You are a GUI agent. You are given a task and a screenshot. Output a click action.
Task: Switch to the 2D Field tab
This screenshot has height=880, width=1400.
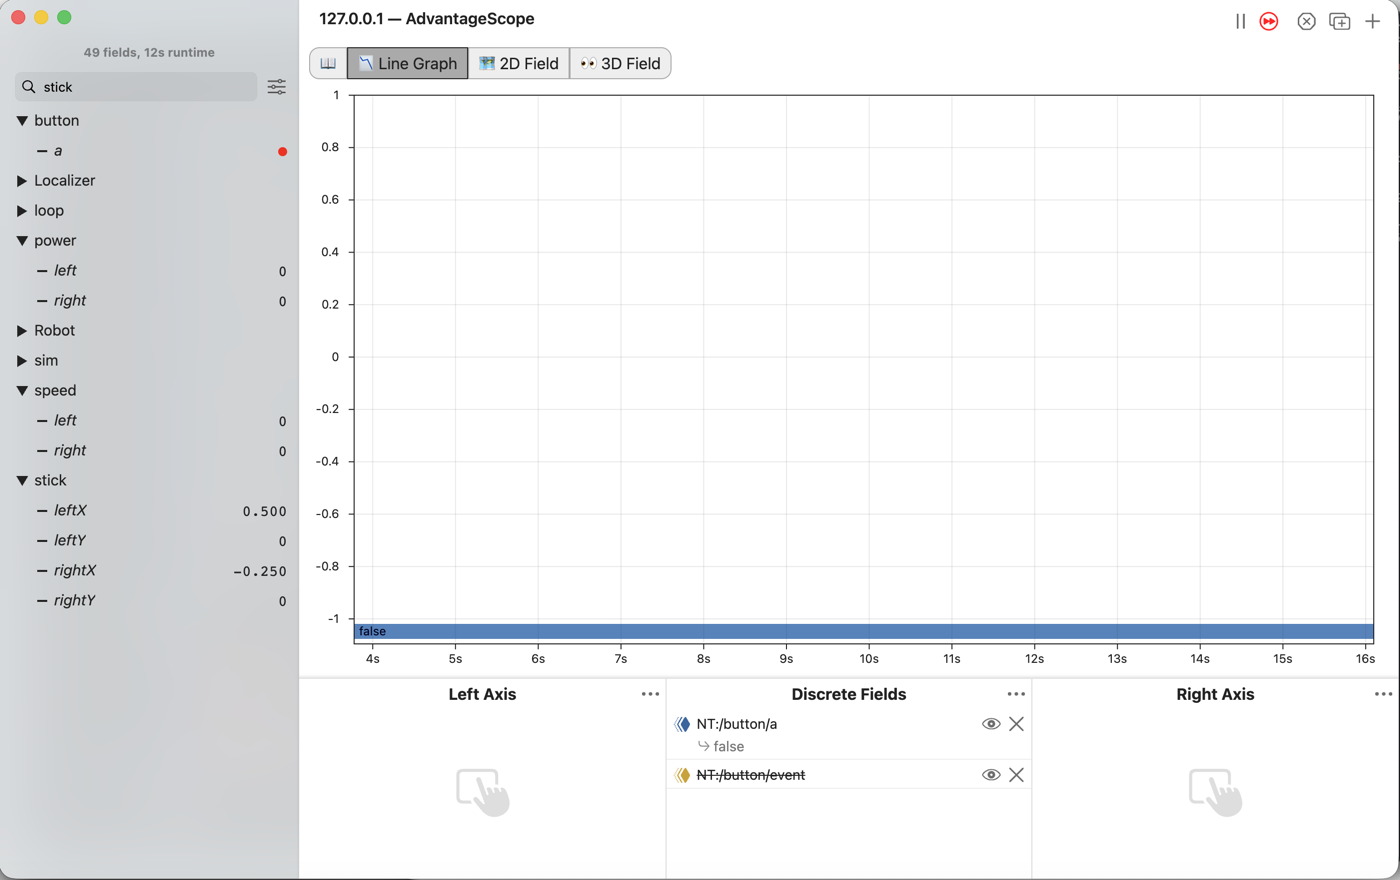(519, 63)
